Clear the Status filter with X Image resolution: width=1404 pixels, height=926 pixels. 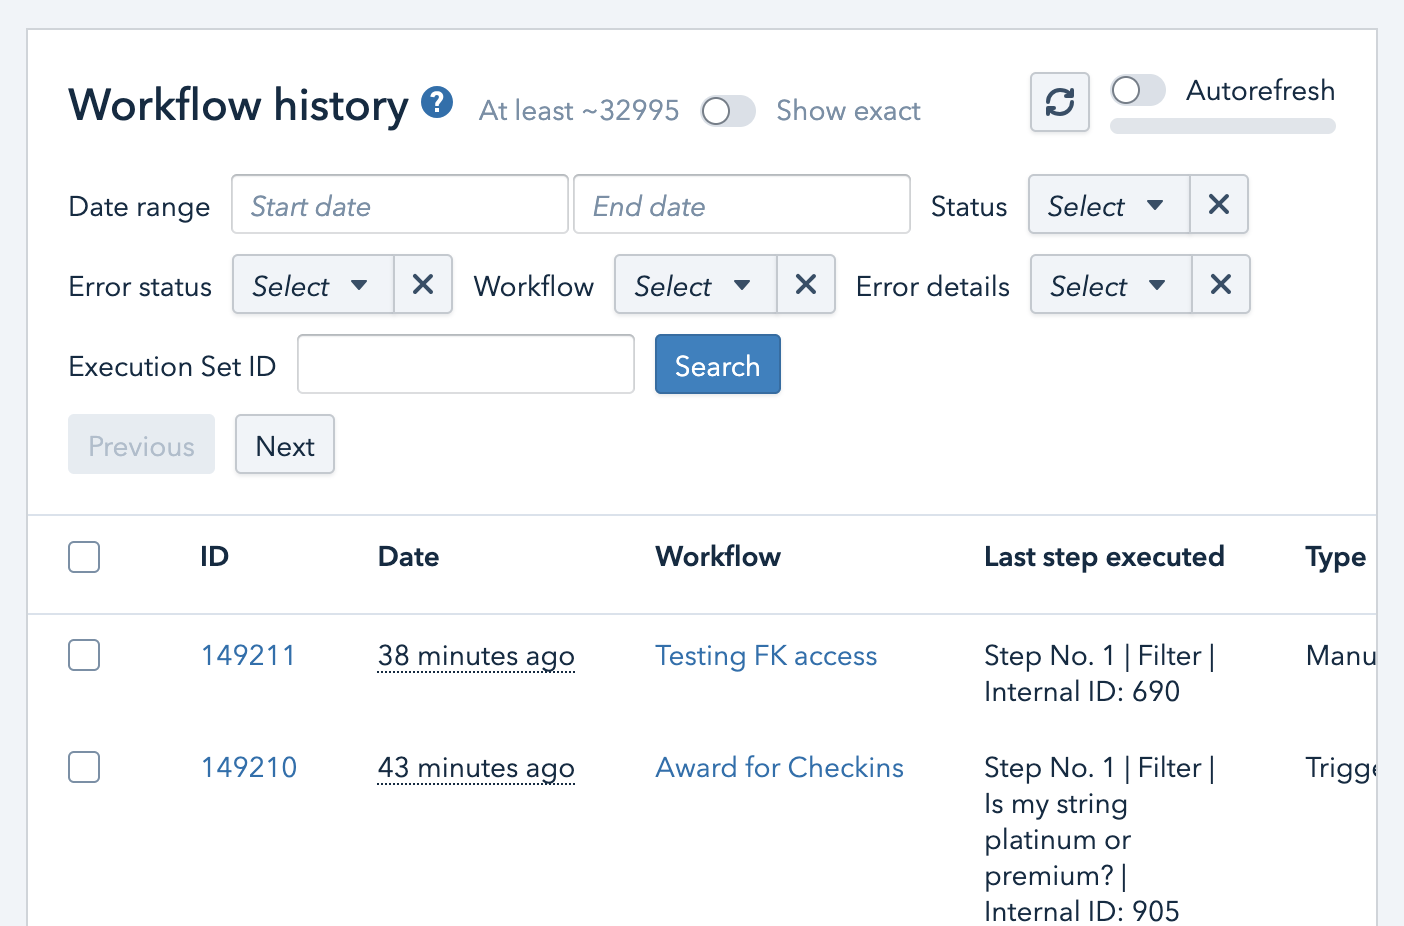click(x=1218, y=205)
